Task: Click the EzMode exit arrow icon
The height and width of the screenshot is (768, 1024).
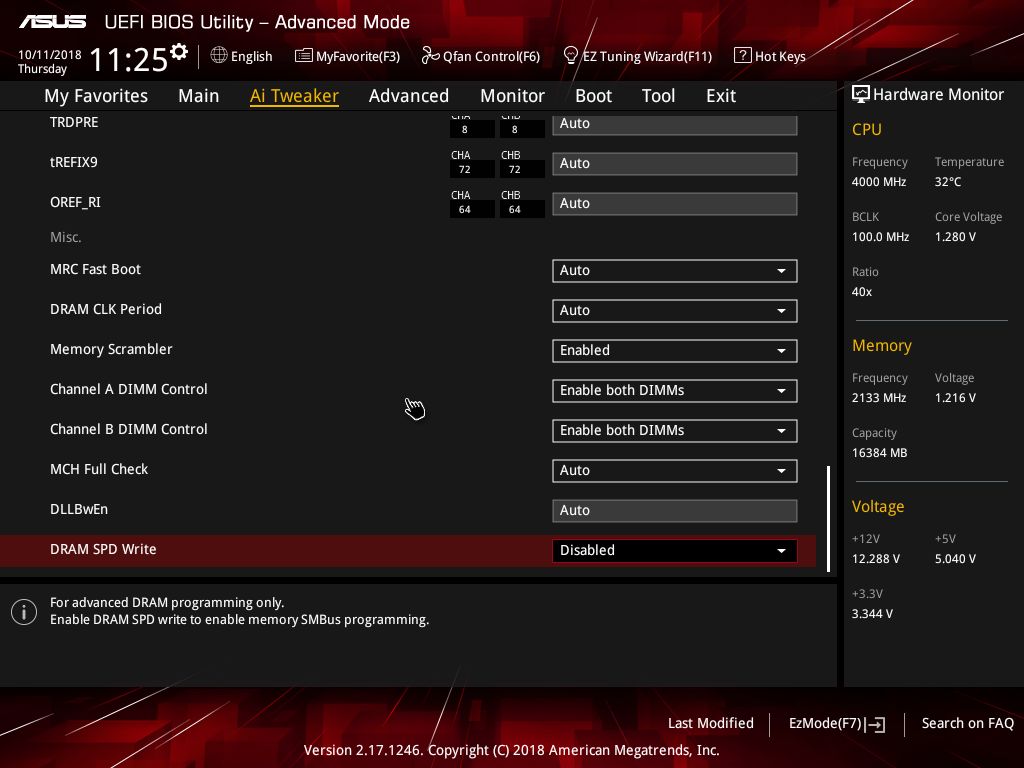Action: 876,724
